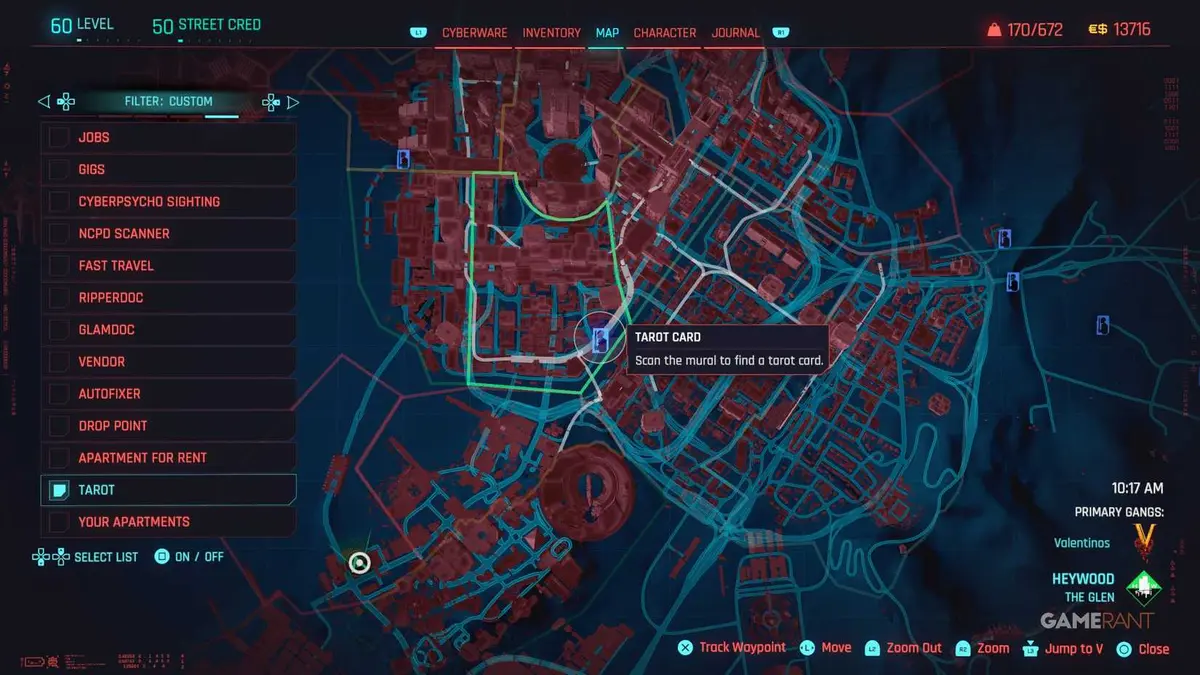Click the eurodollar currency symbol beside 13716
The width and height of the screenshot is (1200, 675).
[x=1098, y=30]
